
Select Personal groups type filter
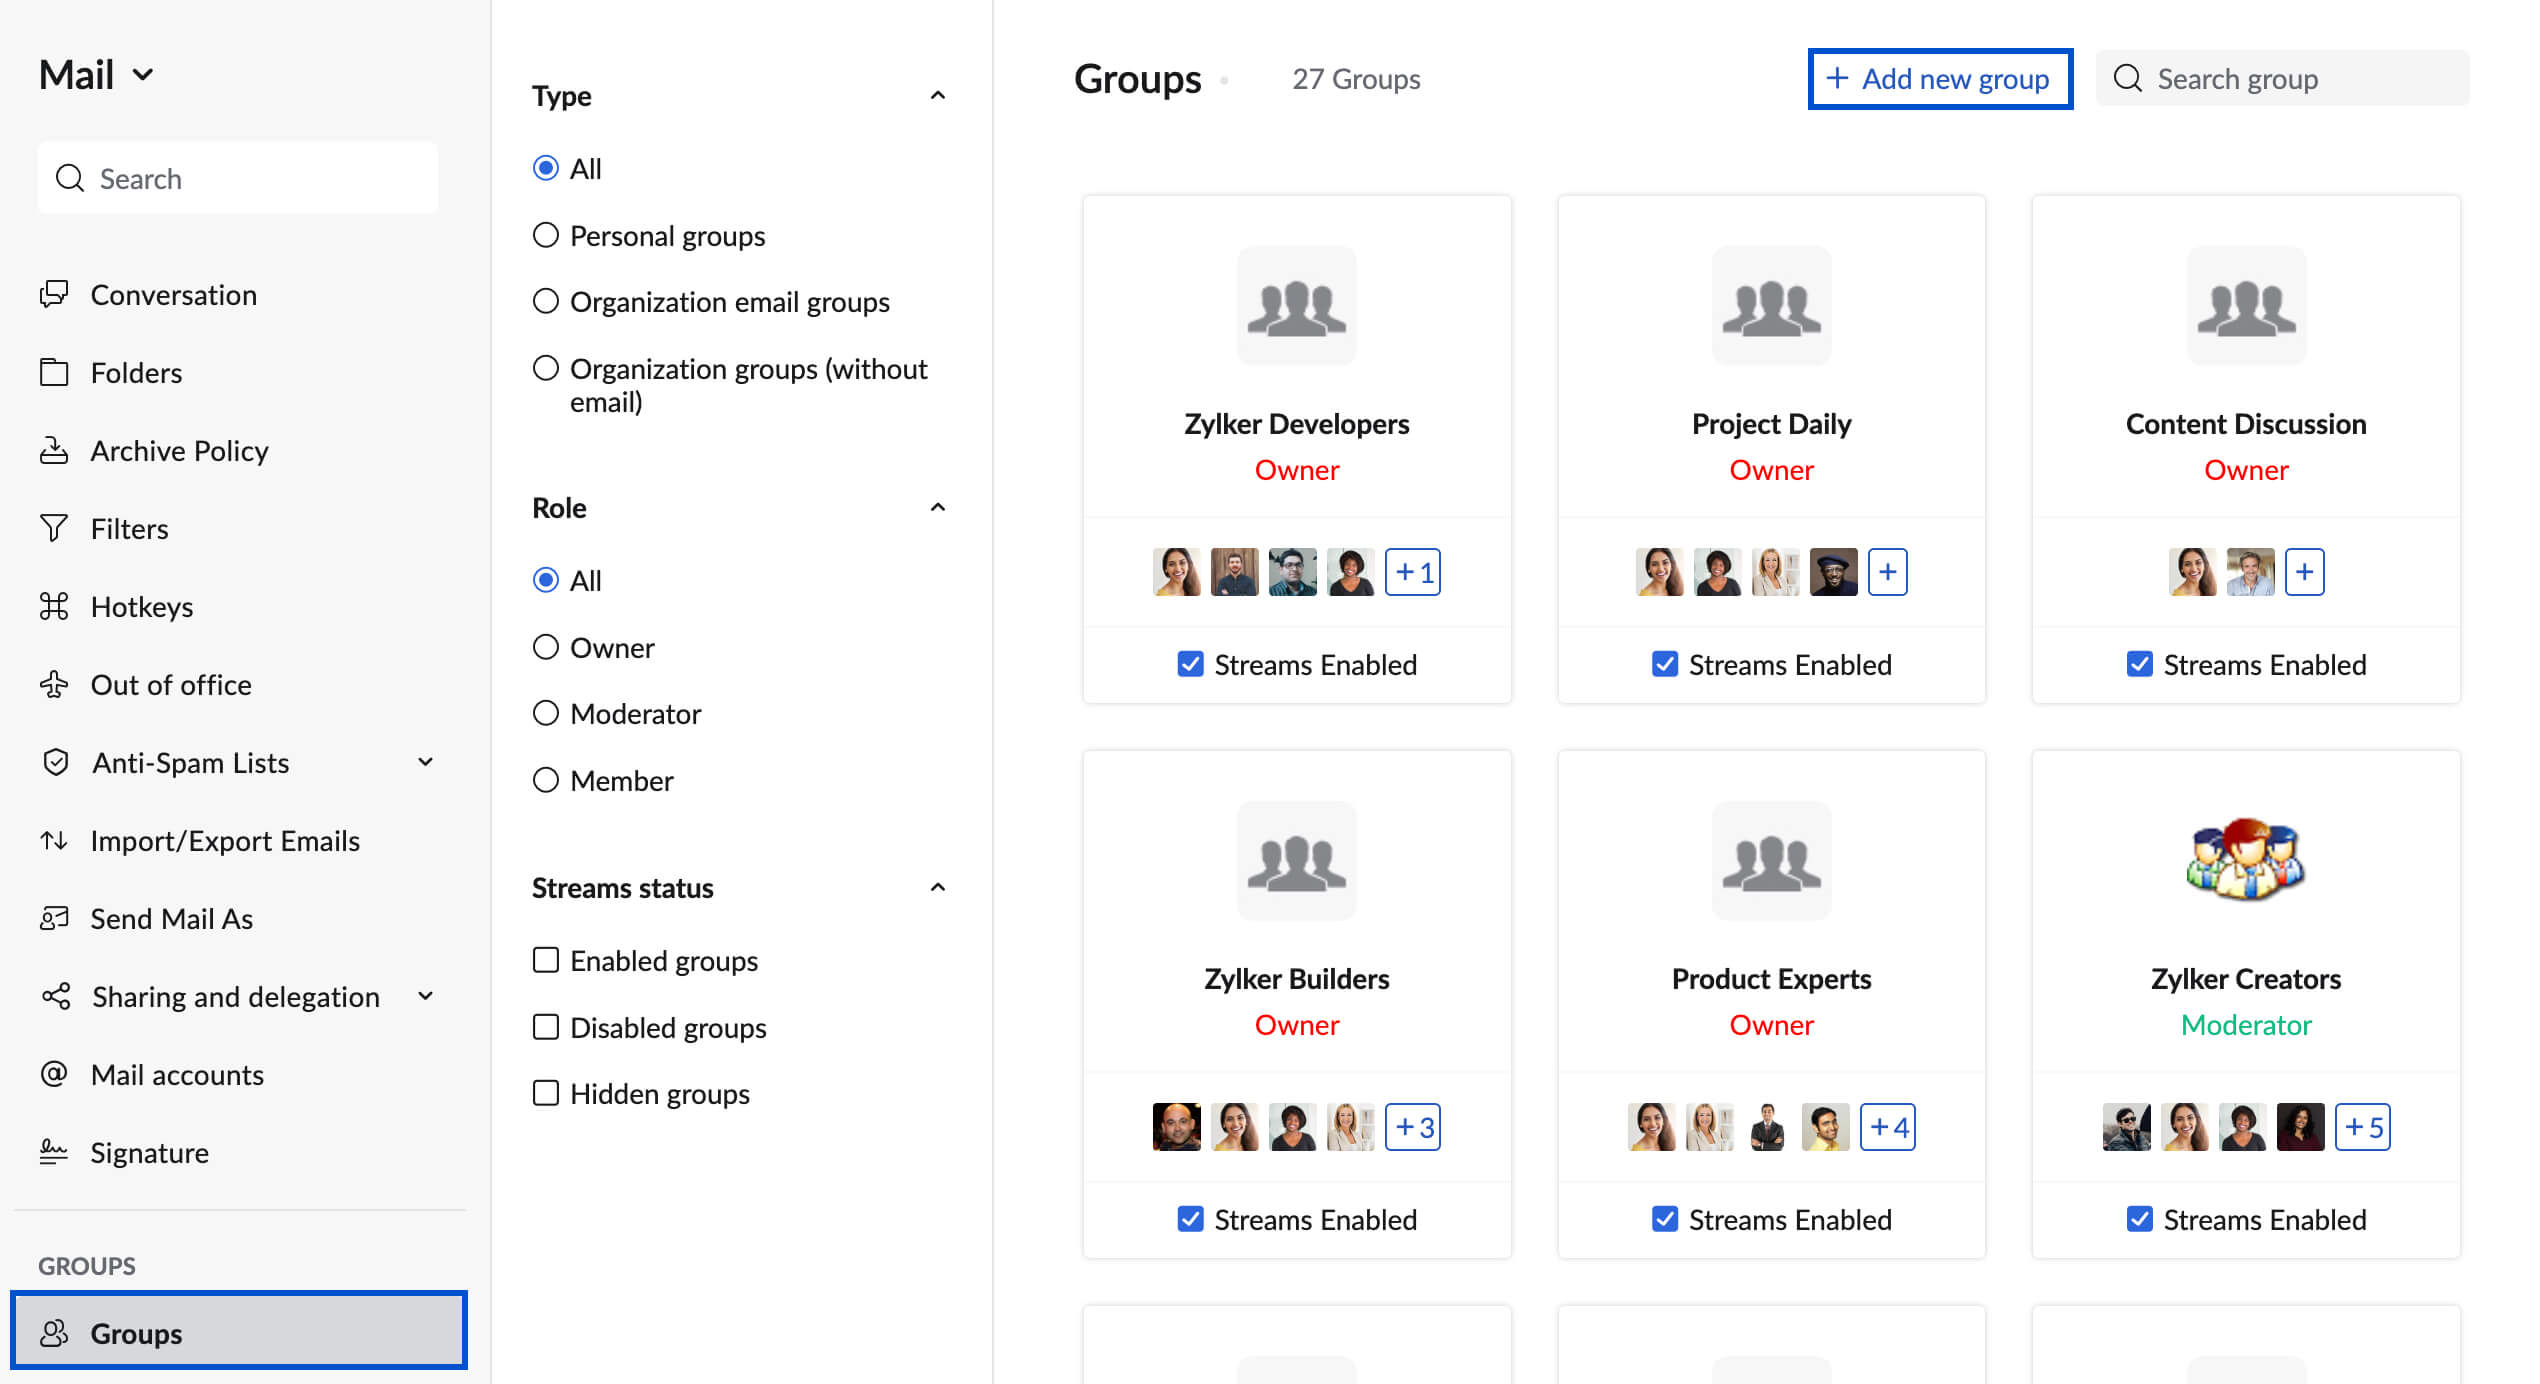tap(545, 235)
